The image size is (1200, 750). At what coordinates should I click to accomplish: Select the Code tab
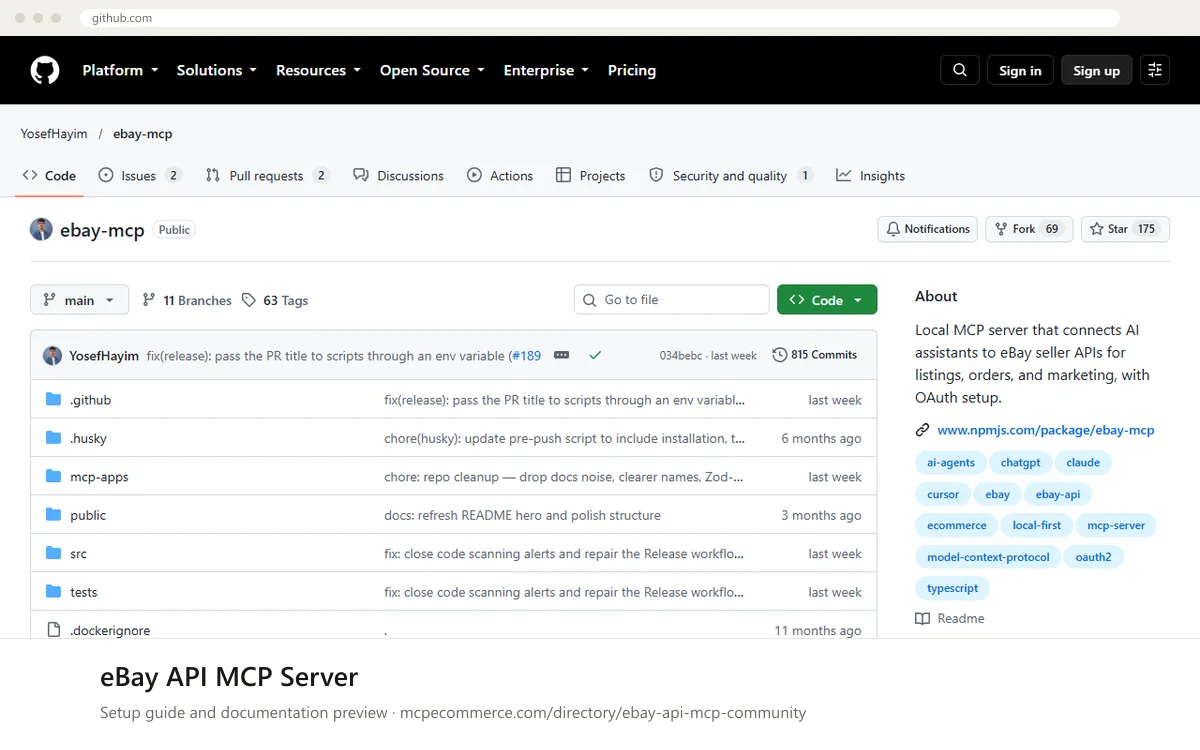tap(50, 176)
